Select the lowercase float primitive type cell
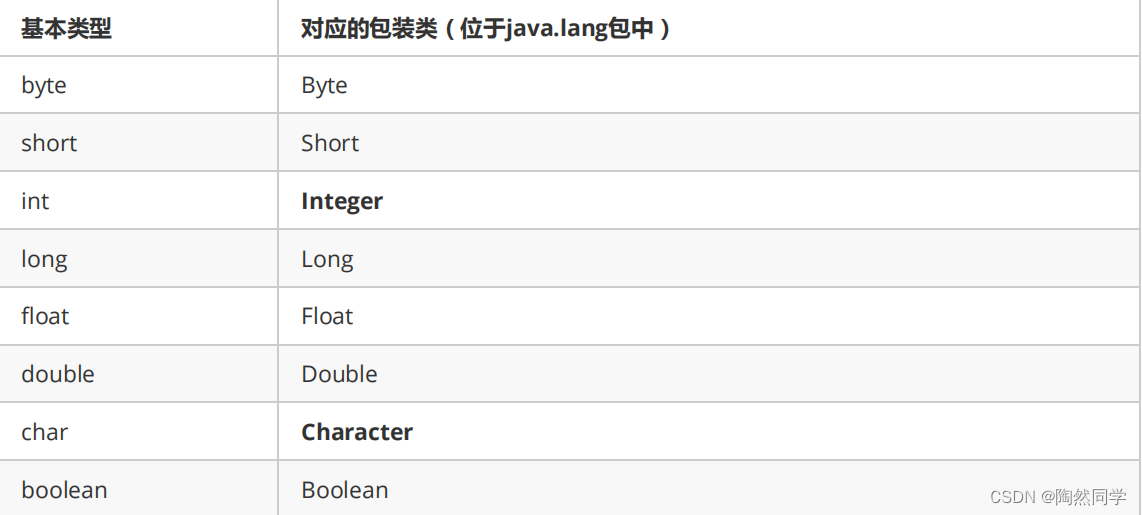 45,317
